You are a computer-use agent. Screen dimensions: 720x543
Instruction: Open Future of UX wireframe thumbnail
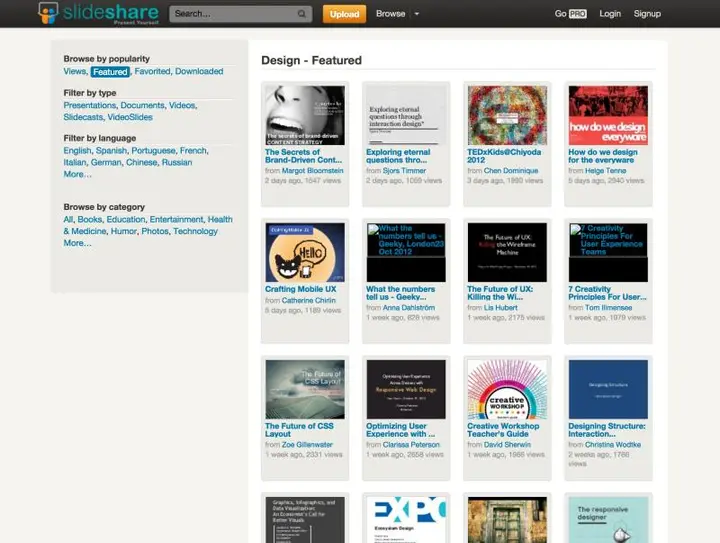[507, 252]
